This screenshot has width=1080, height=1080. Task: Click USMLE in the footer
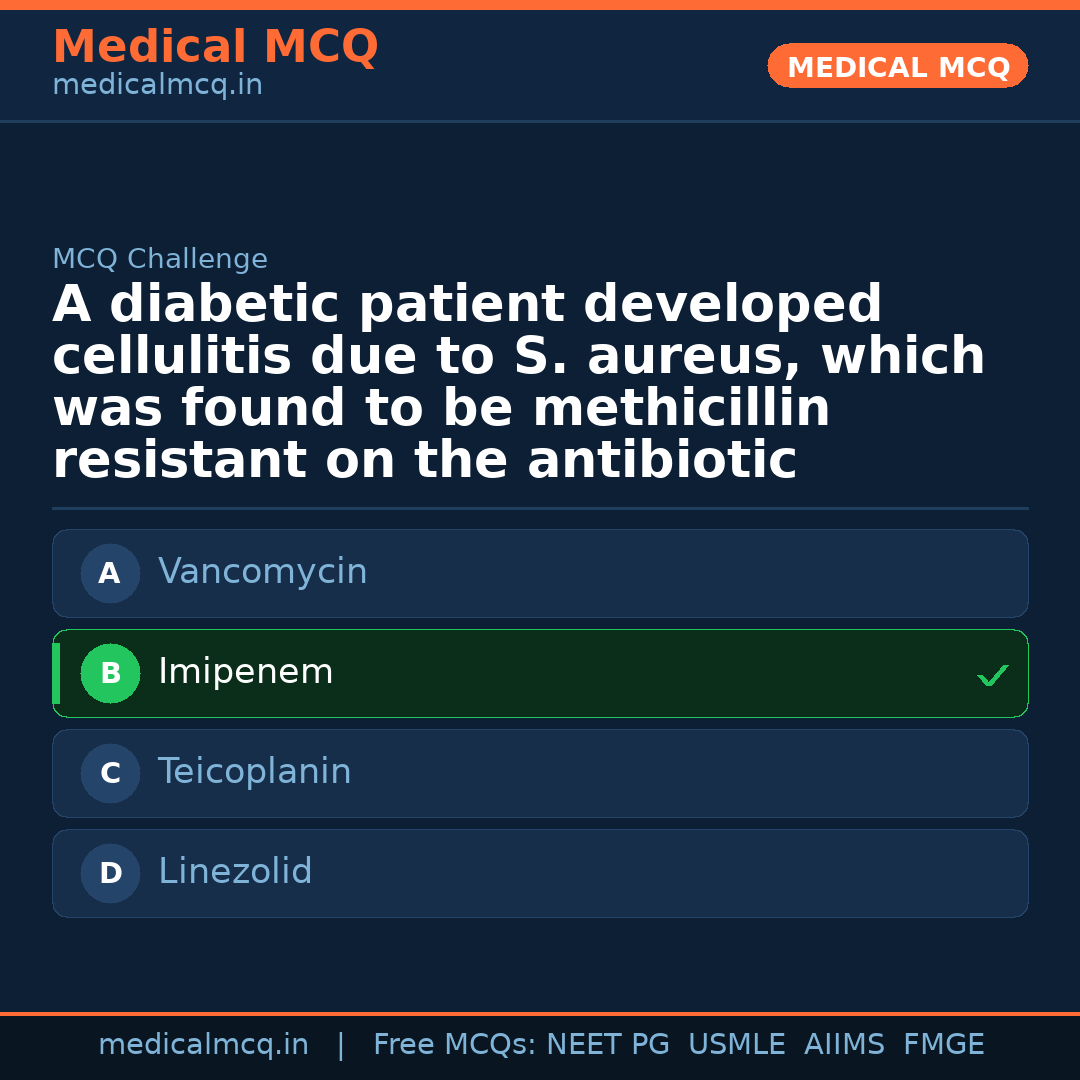(736, 1045)
